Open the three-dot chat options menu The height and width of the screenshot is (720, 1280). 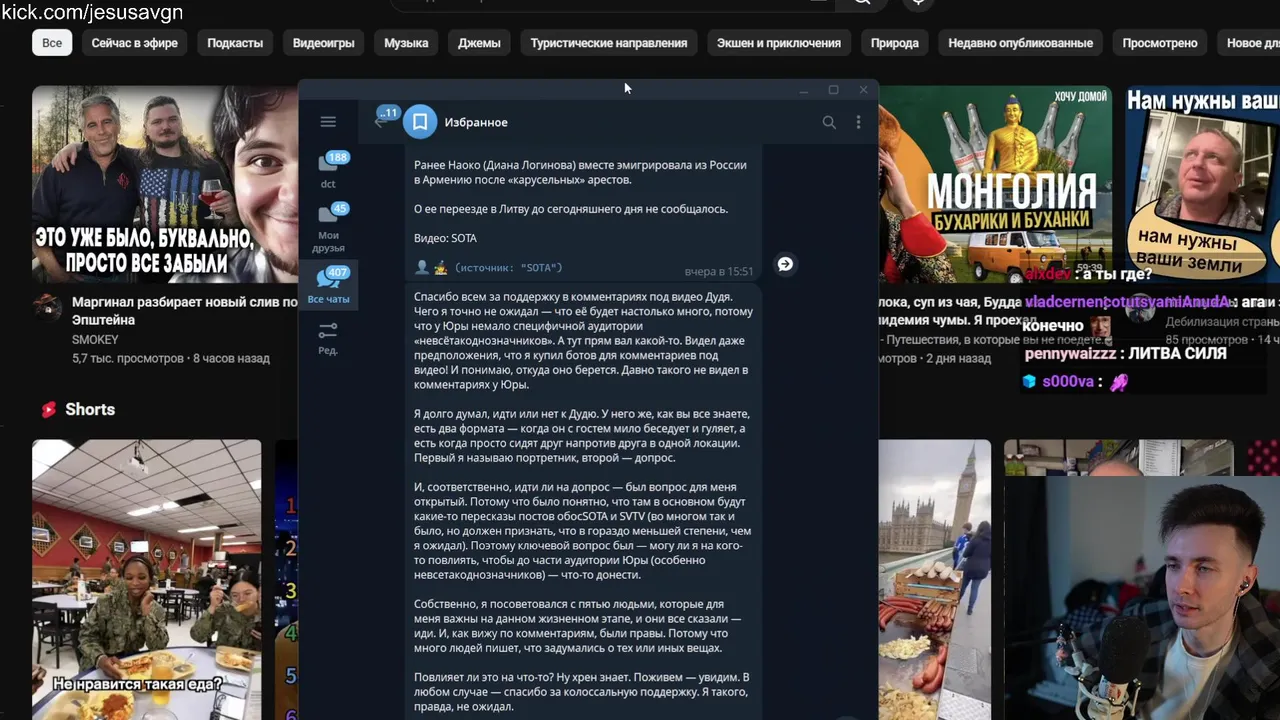tap(858, 122)
